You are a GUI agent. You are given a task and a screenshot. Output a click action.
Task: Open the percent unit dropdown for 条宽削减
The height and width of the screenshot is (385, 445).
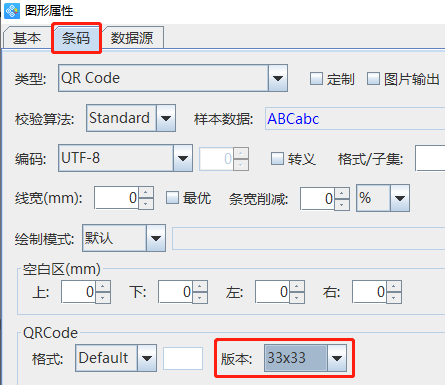pos(383,198)
